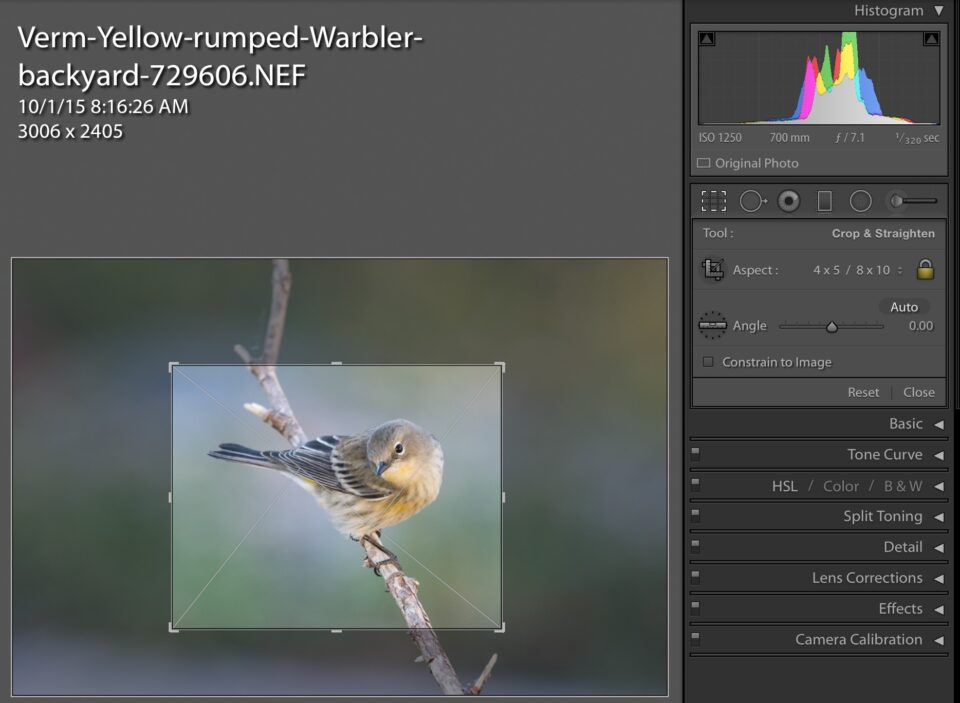Select the Crop Overlay tool icon
This screenshot has width=960, height=703.
[x=713, y=201]
